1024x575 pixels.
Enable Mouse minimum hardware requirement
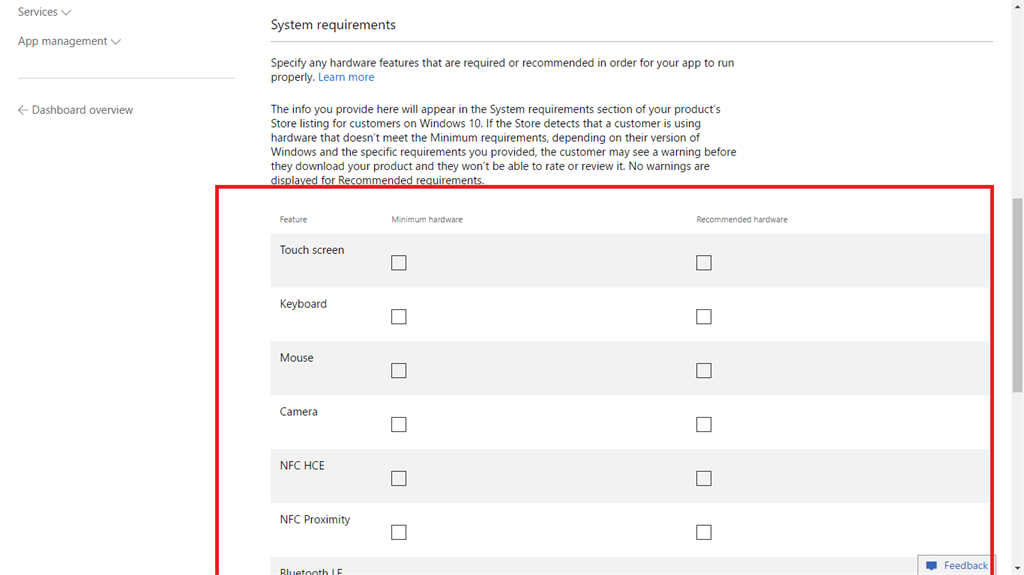point(399,371)
